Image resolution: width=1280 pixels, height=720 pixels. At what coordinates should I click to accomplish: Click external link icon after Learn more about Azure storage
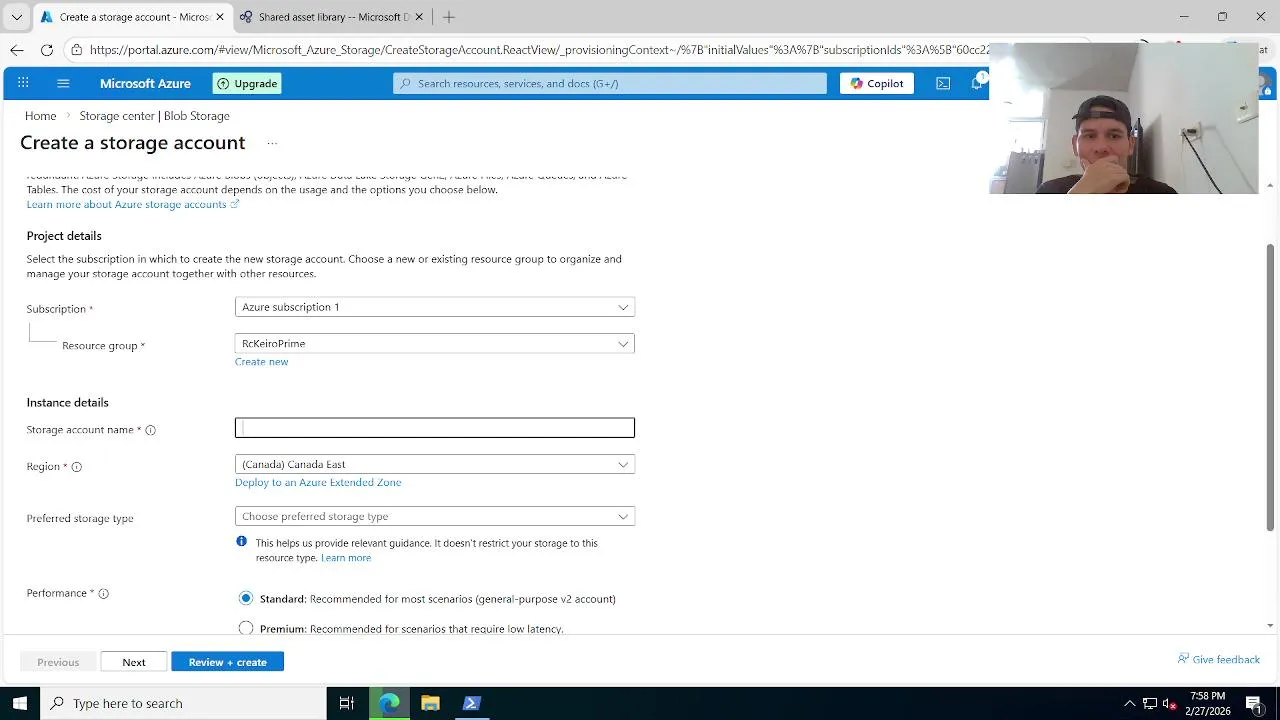coord(235,204)
